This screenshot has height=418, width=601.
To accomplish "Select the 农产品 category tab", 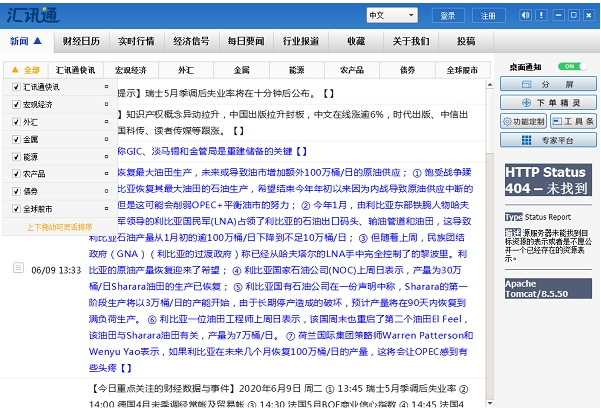I will click(x=352, y=70).
